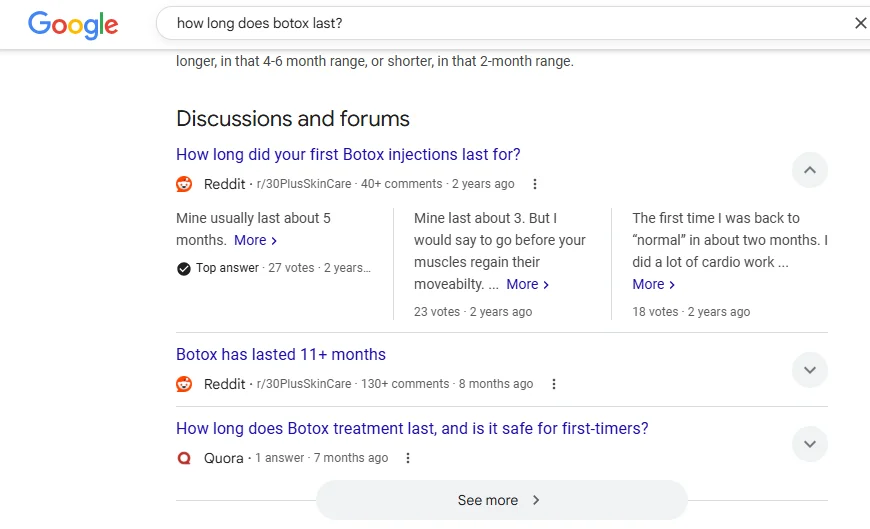Image resolution: width=870 pixels, height=529 pixels.
Task: Open 'How long did your first Botox injections last for?'
Action: [348, 155]
